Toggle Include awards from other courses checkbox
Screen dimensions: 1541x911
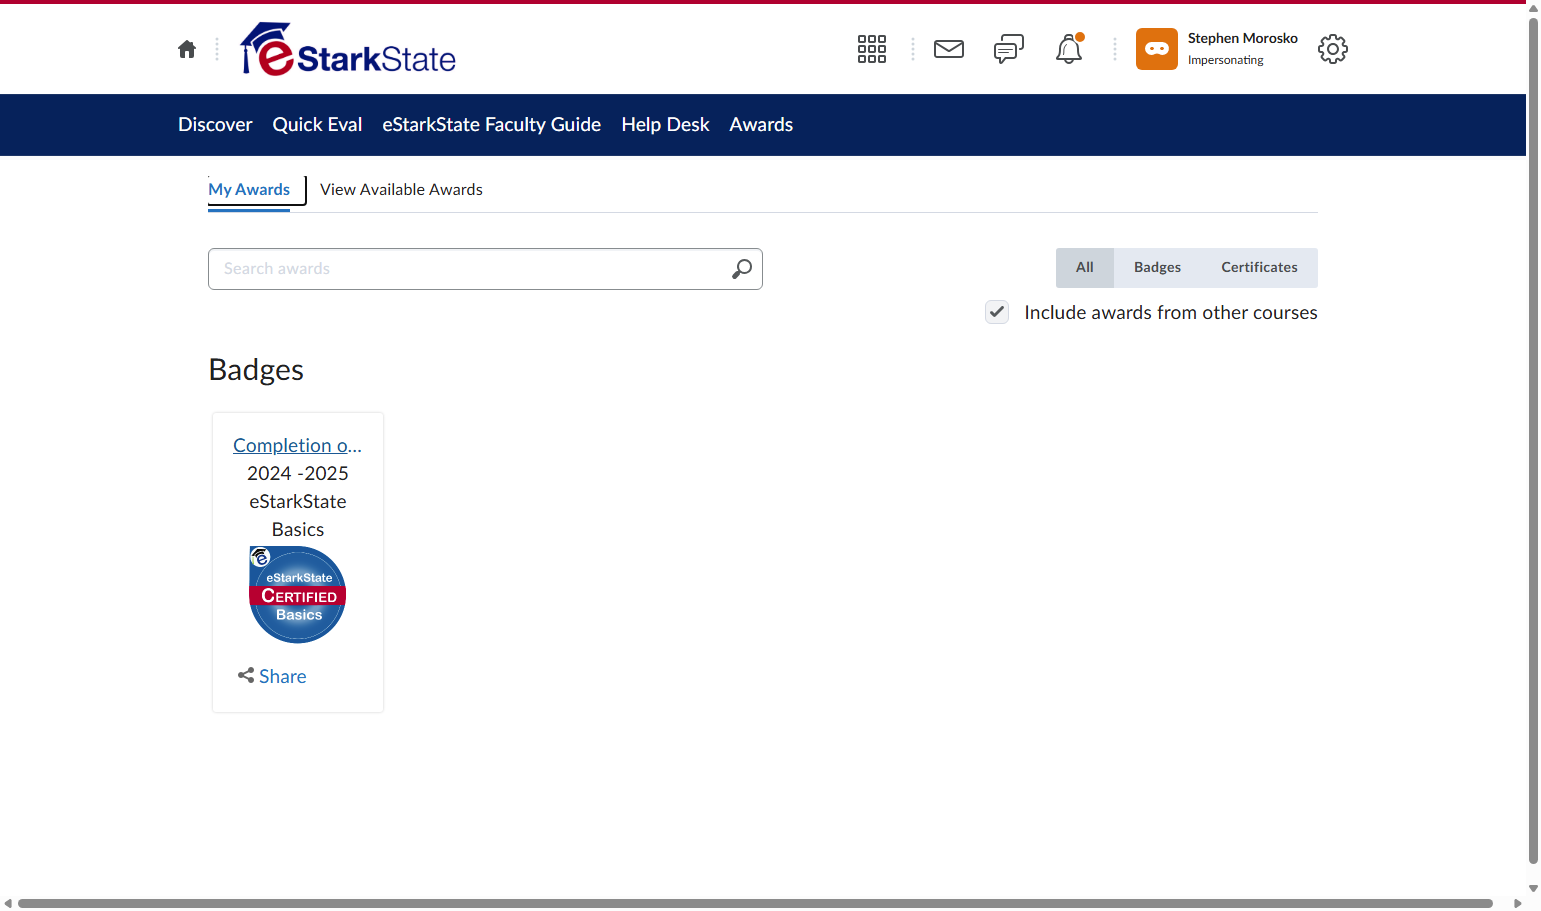[997, 312]
